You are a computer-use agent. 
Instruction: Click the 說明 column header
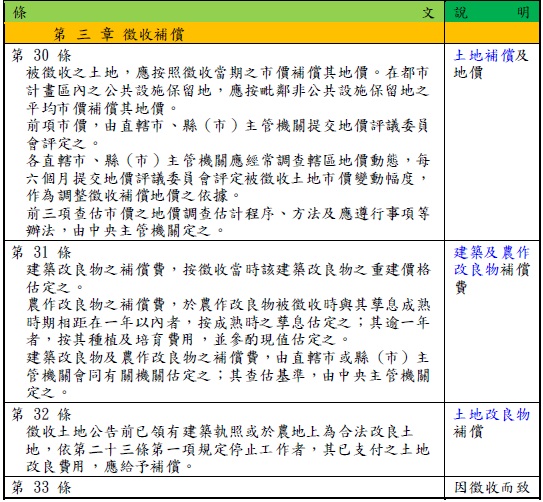coord(492,13)
